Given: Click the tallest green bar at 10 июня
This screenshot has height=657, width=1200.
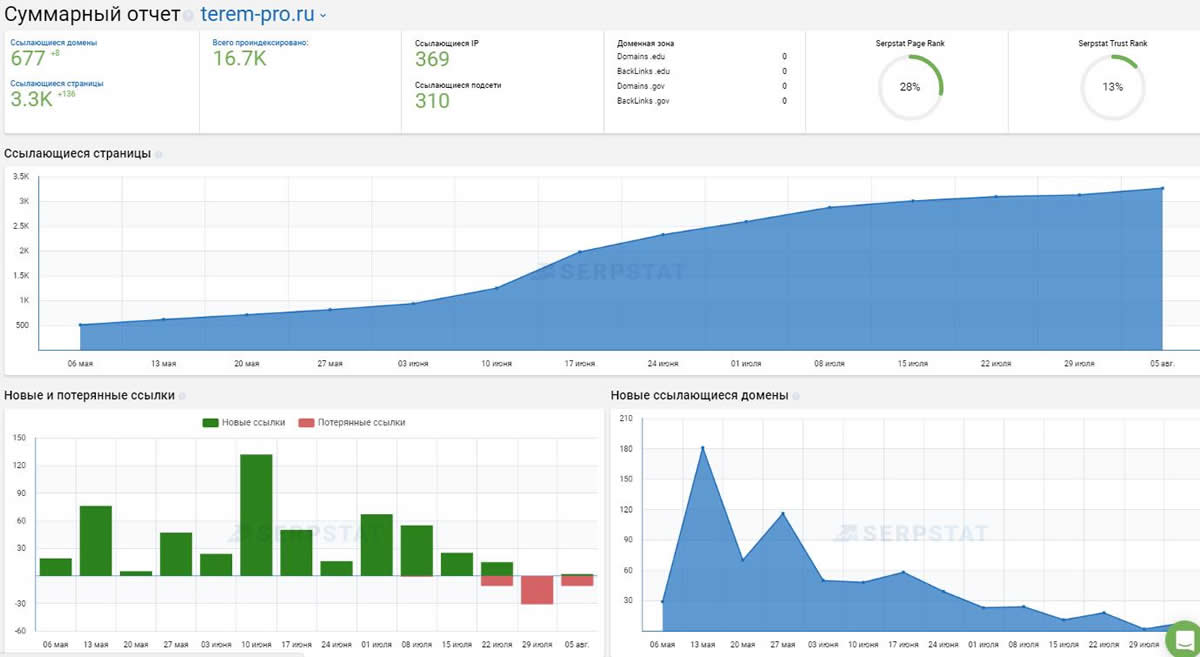Looking at the screenshot, I should [x=256, y=515].
